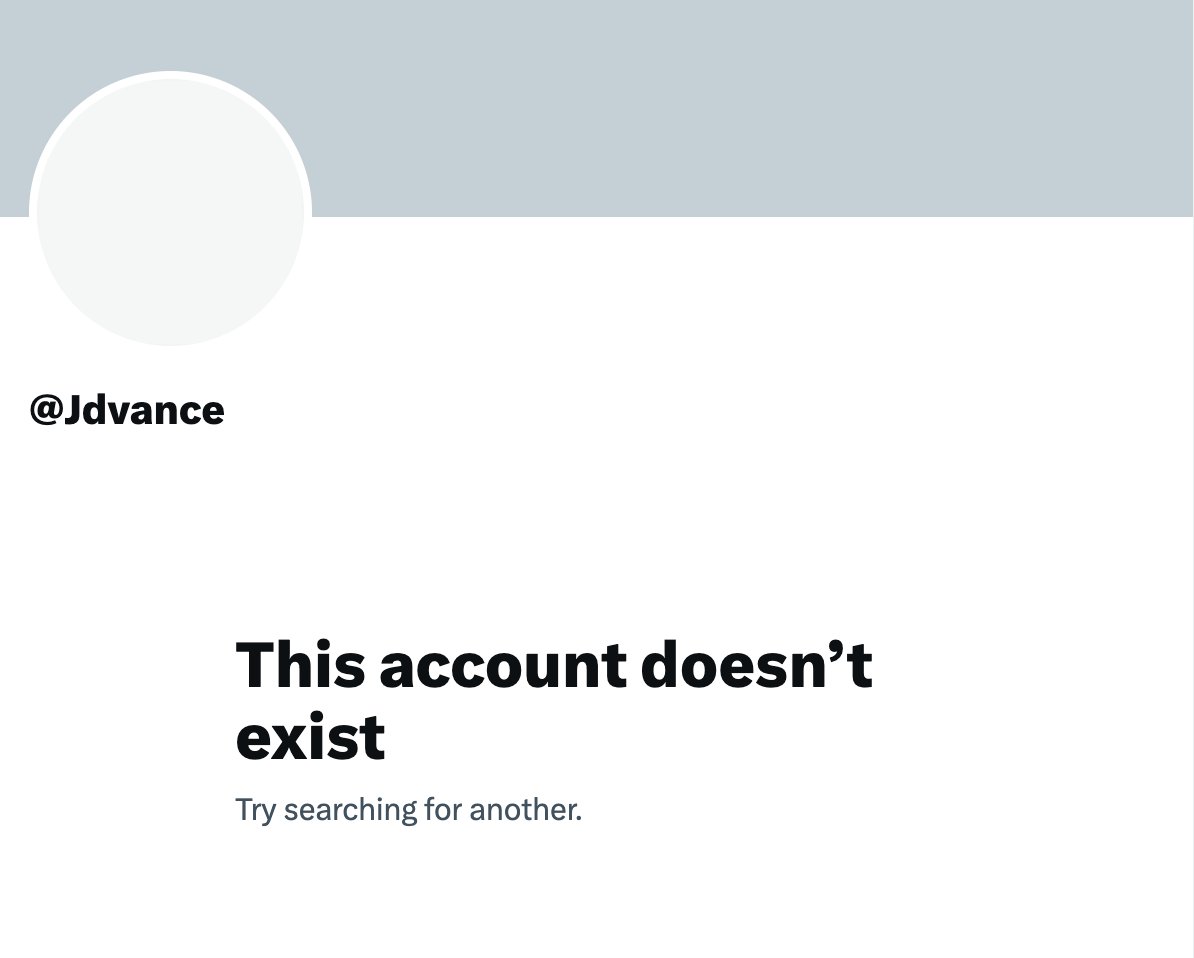Click the word "Try" in the subtext
The image size is (1194, 958).
pyautogui.click(x=255, y=811)
